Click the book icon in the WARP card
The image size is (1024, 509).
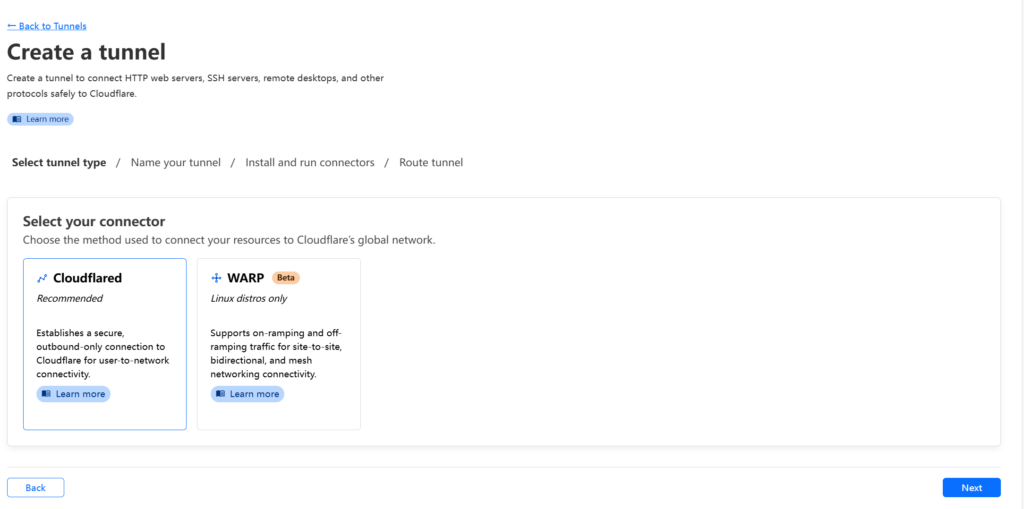(x=220, y=394)
